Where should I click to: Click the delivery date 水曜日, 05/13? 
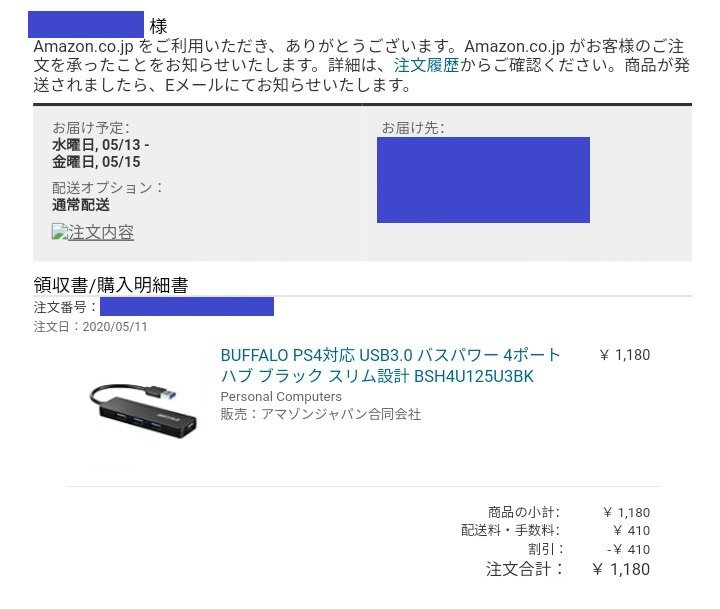click(x=100, y=144)
